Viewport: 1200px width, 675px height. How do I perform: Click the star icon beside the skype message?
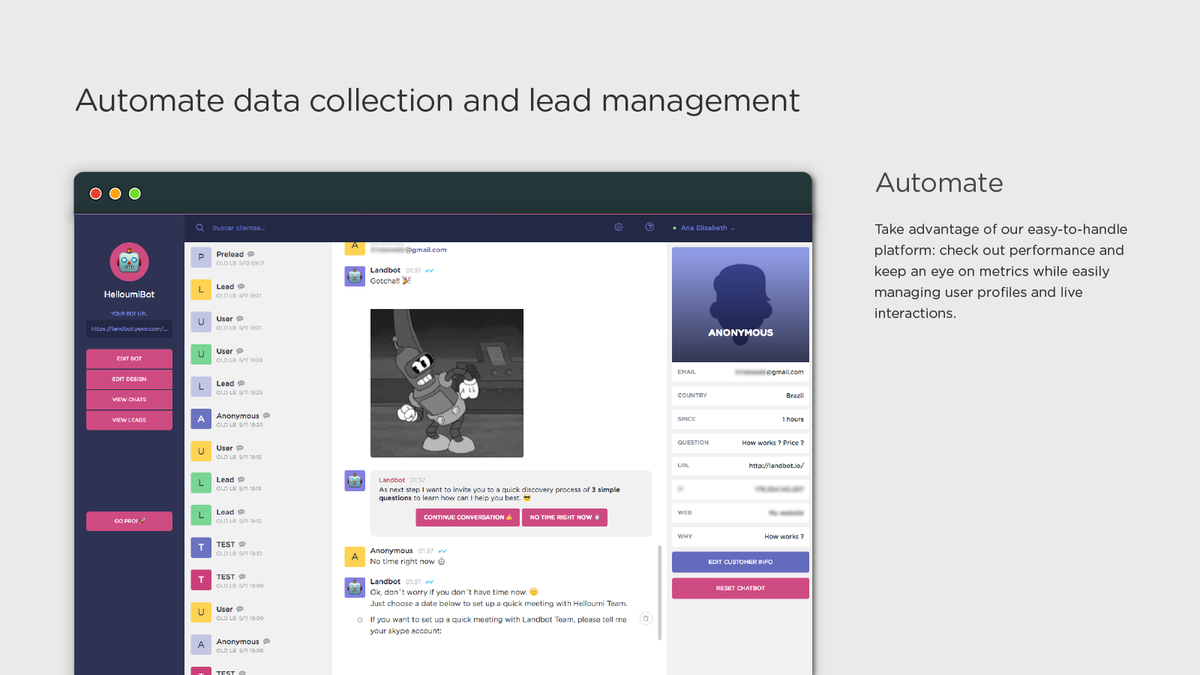pos(360,620)
